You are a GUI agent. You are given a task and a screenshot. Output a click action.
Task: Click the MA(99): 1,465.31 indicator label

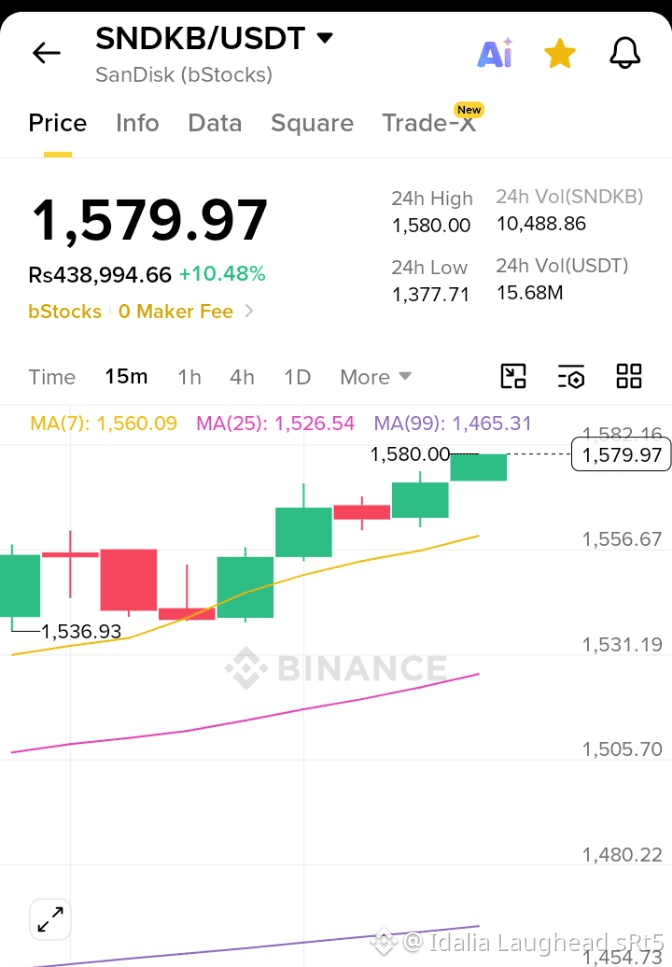coord(453,423)
